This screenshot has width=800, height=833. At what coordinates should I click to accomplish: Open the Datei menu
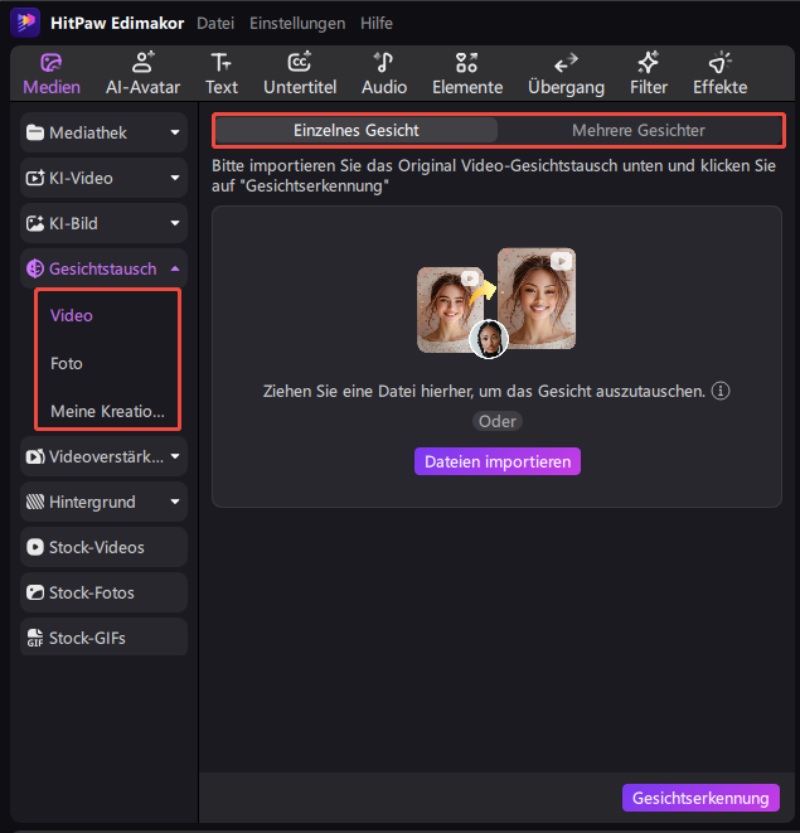coord(215,23)
